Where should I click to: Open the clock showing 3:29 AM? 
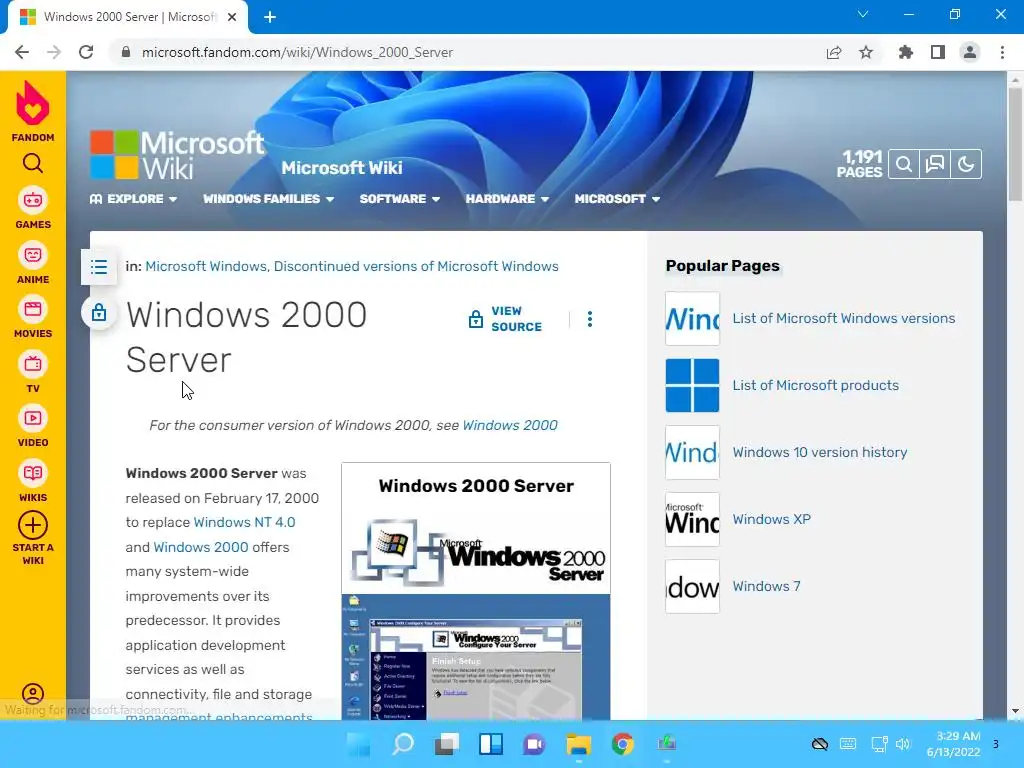point(953,744)
